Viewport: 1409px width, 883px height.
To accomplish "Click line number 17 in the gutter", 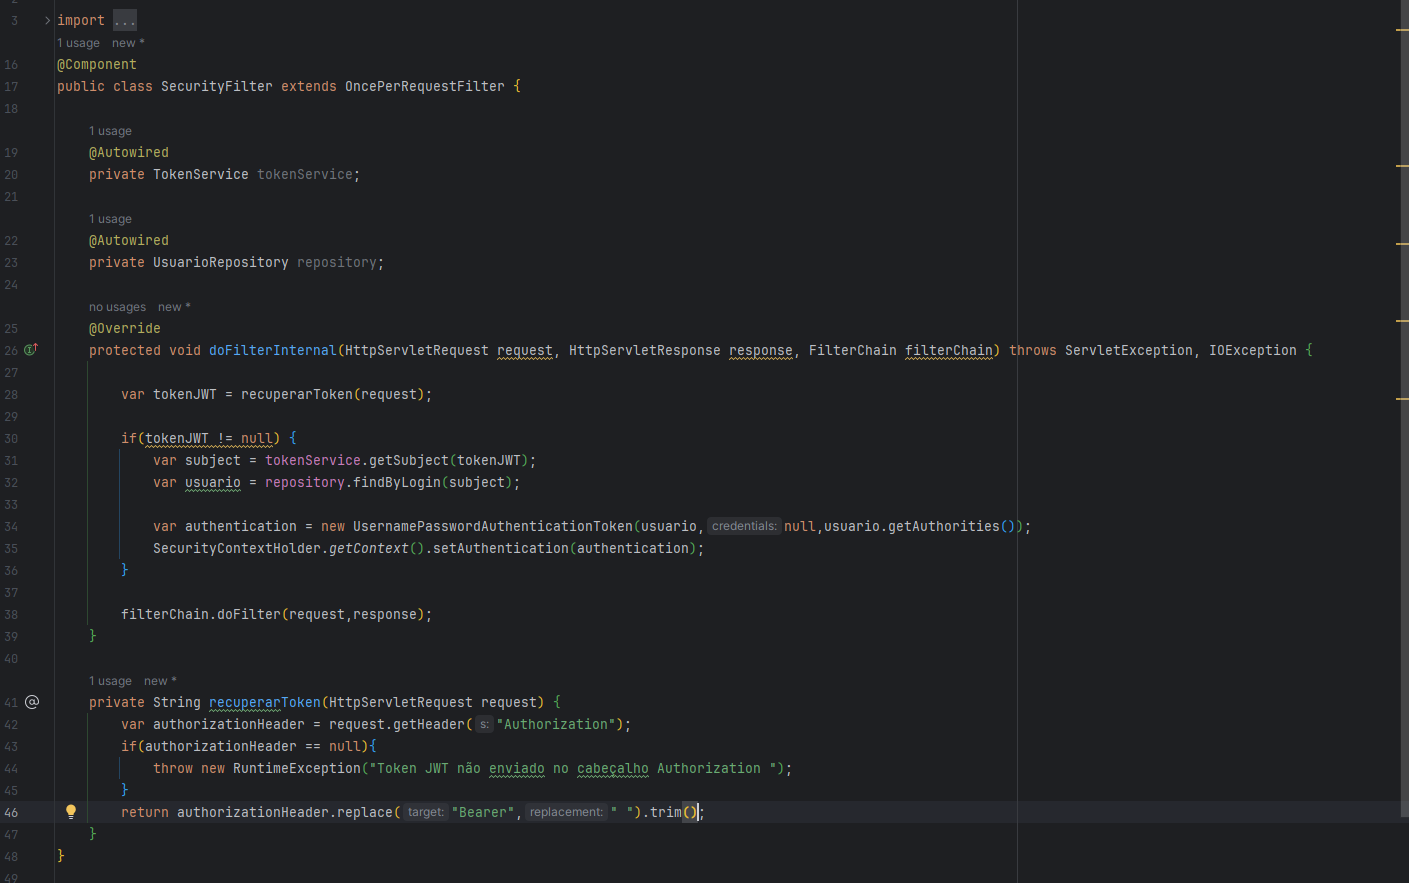I will pos(11,86).
